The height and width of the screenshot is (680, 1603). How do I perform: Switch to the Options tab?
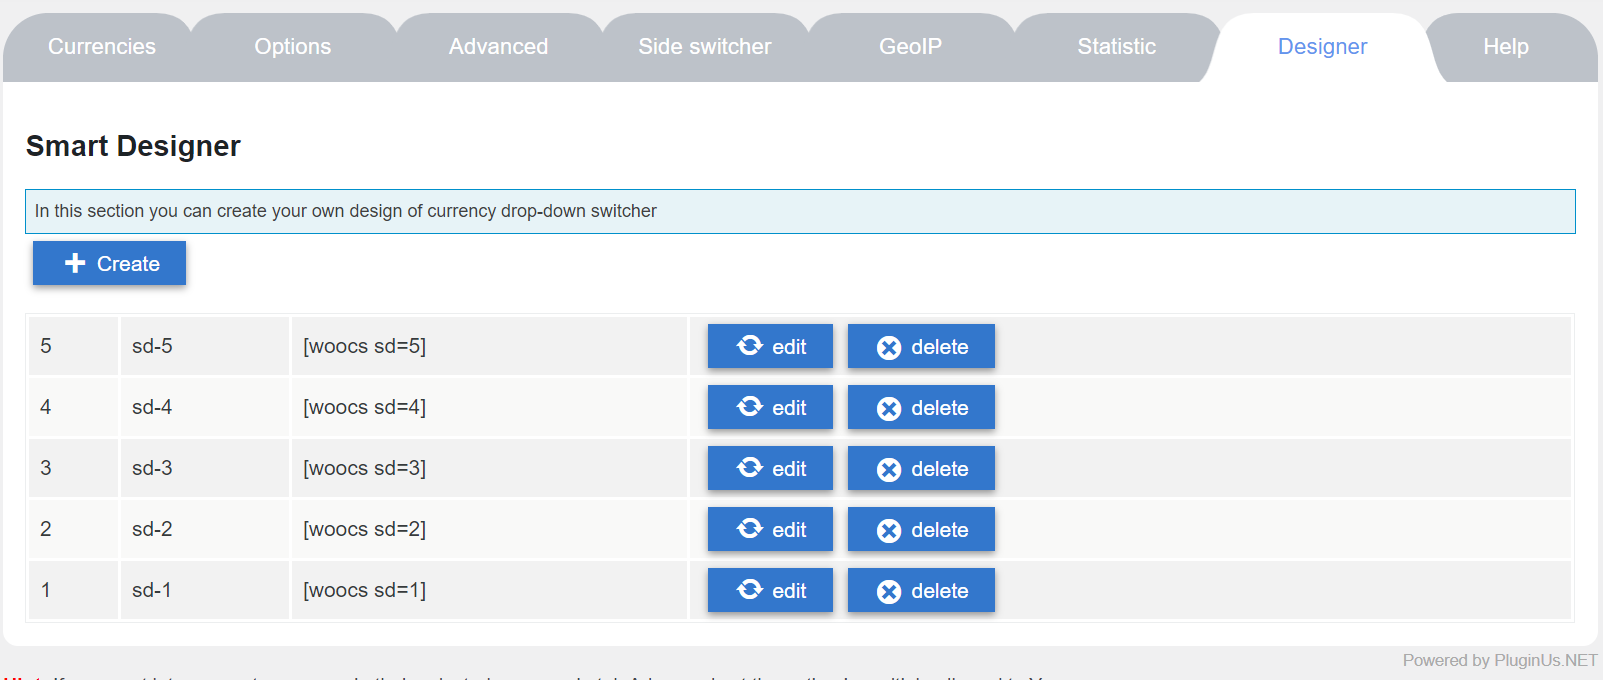coord(293,47)
